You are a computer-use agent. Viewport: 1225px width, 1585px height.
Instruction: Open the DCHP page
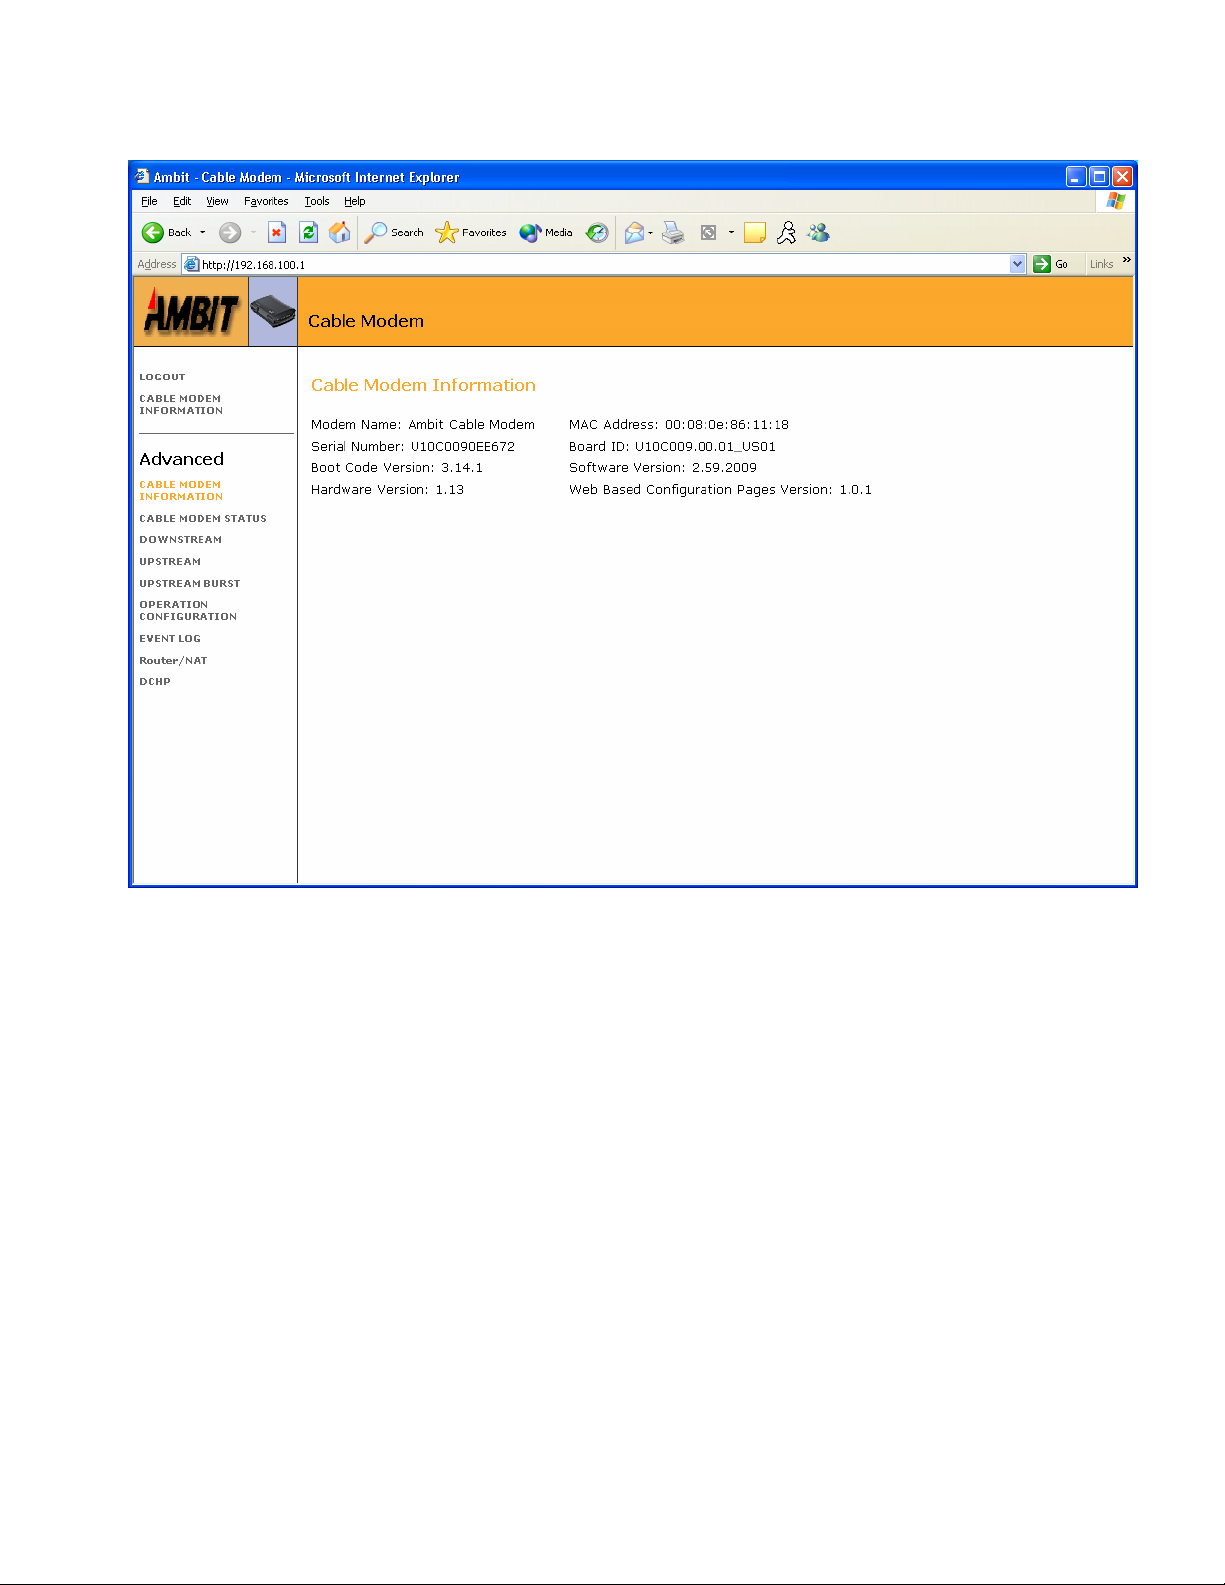(155, 681)
